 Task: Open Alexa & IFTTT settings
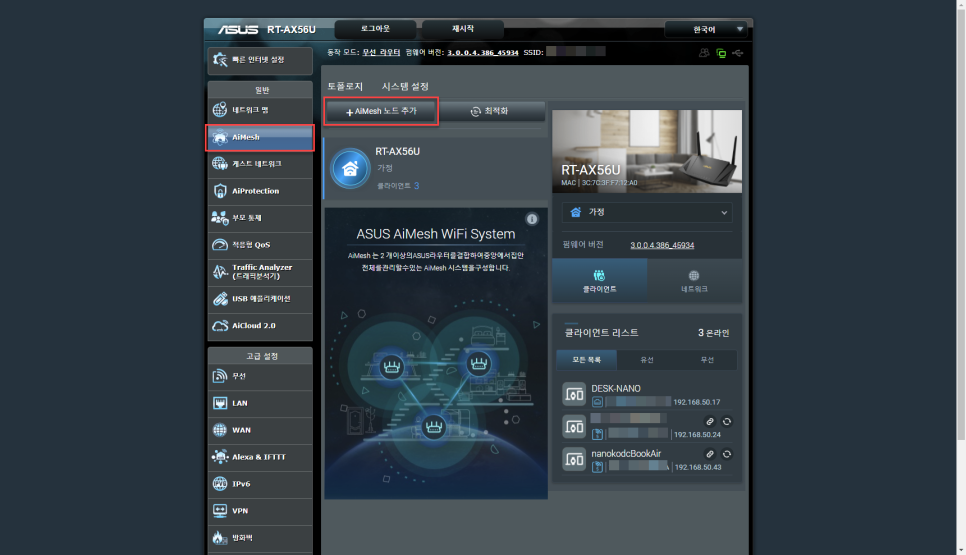tap(260, 457)
